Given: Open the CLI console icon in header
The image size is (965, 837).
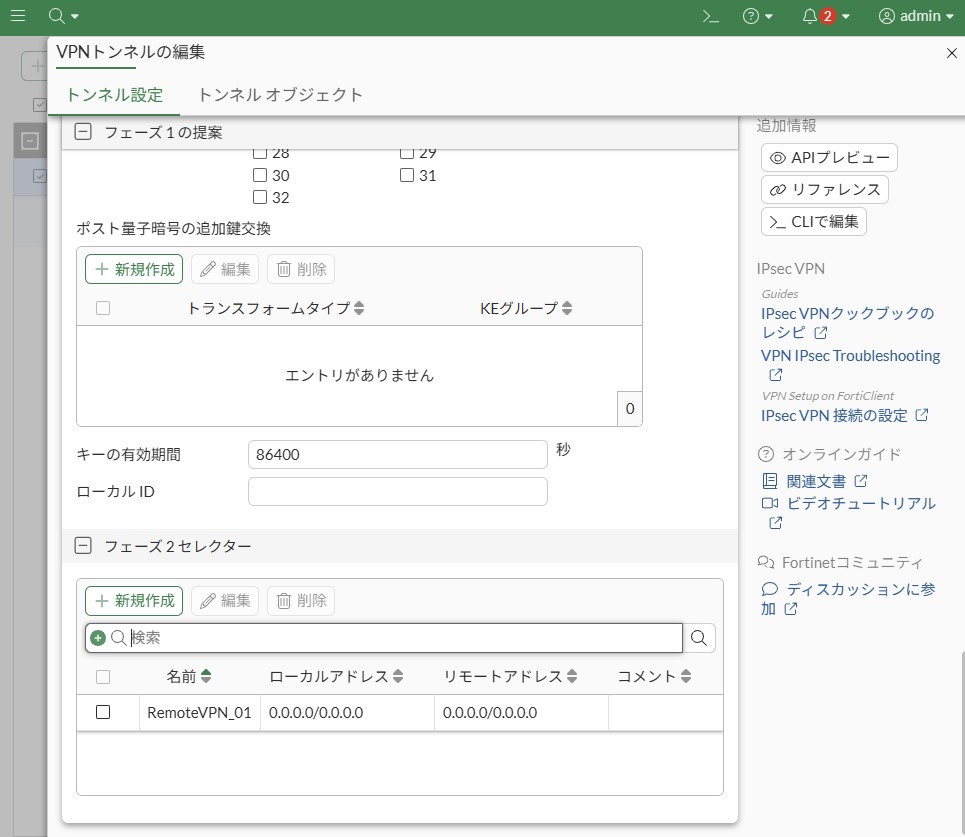Looking at the screenshot, I should 710,16.
